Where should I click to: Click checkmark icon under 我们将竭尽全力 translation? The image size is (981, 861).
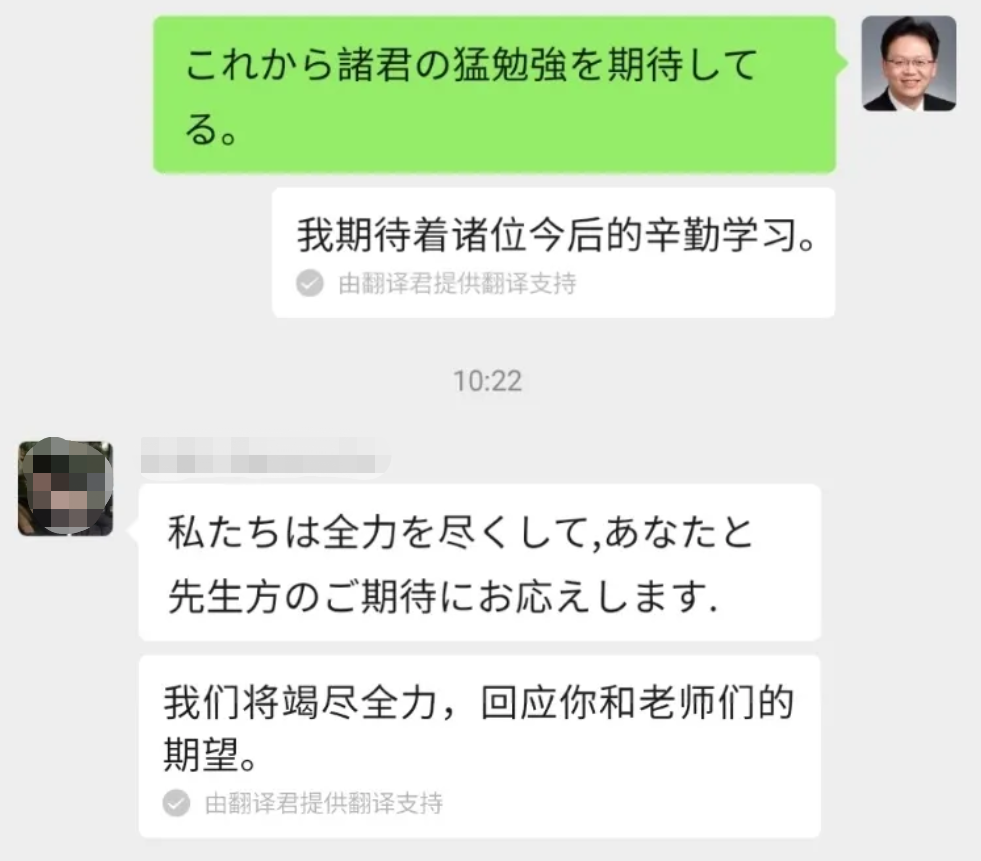pyautogui.click(x=176, y=803)
